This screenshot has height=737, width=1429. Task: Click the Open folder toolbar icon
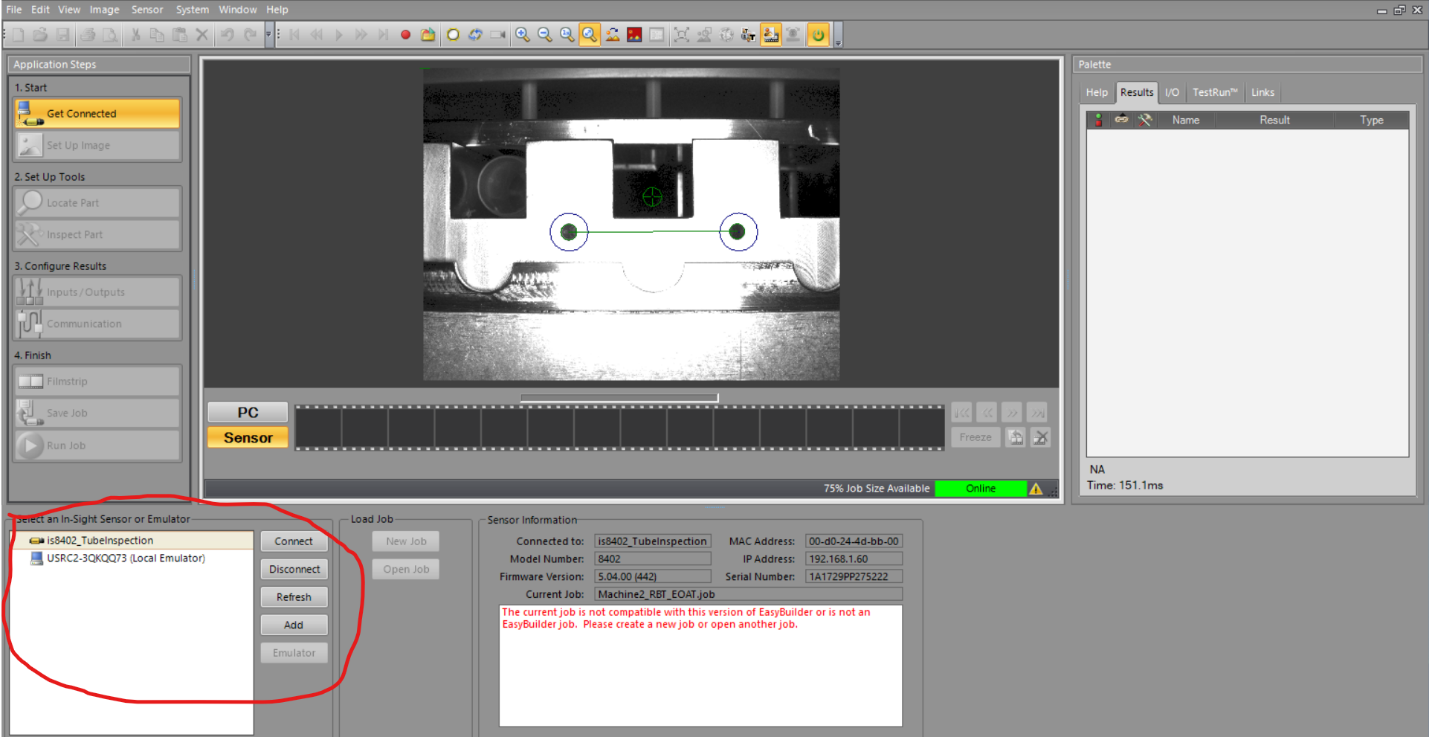coord(40,34)
